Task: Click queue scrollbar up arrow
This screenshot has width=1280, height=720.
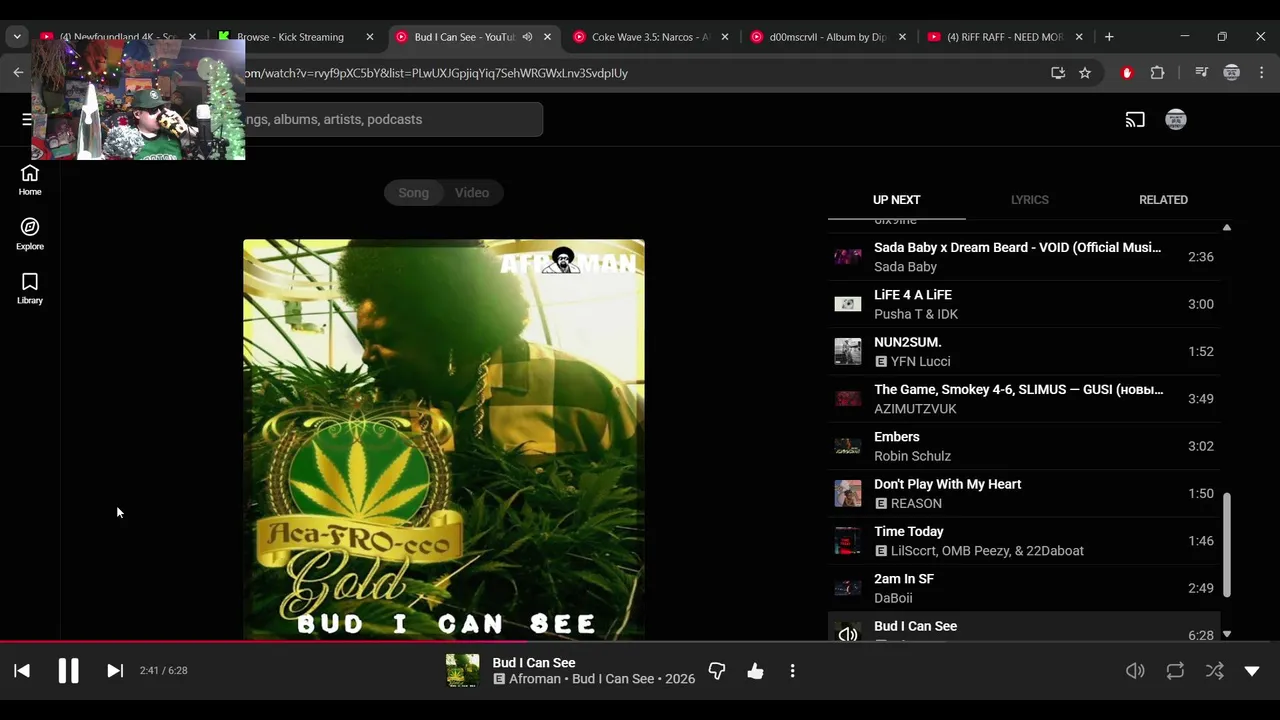Action: coord(1227,228)
